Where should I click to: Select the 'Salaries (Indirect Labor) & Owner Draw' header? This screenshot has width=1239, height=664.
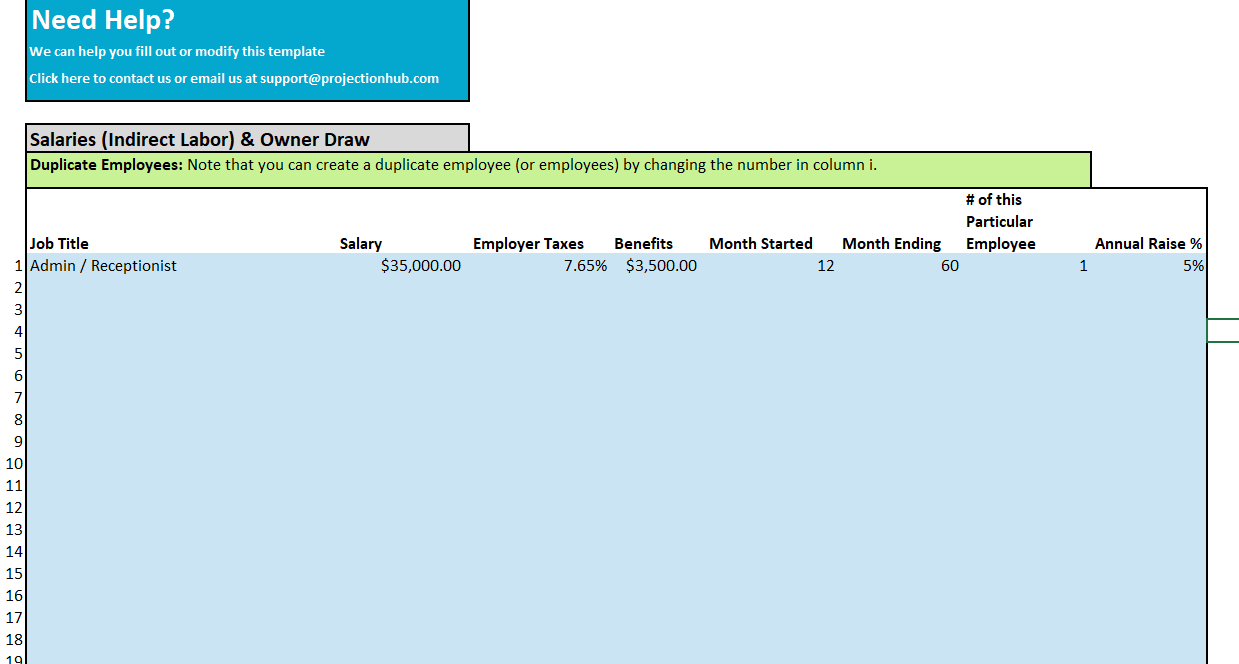[x=247, y=138]
